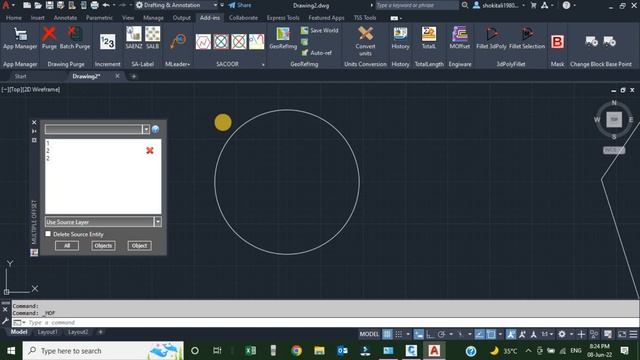Image resolution: width=640 pixels, height=360 pixels.
Task: Click the Share button
Action: (x=240, y=5)
